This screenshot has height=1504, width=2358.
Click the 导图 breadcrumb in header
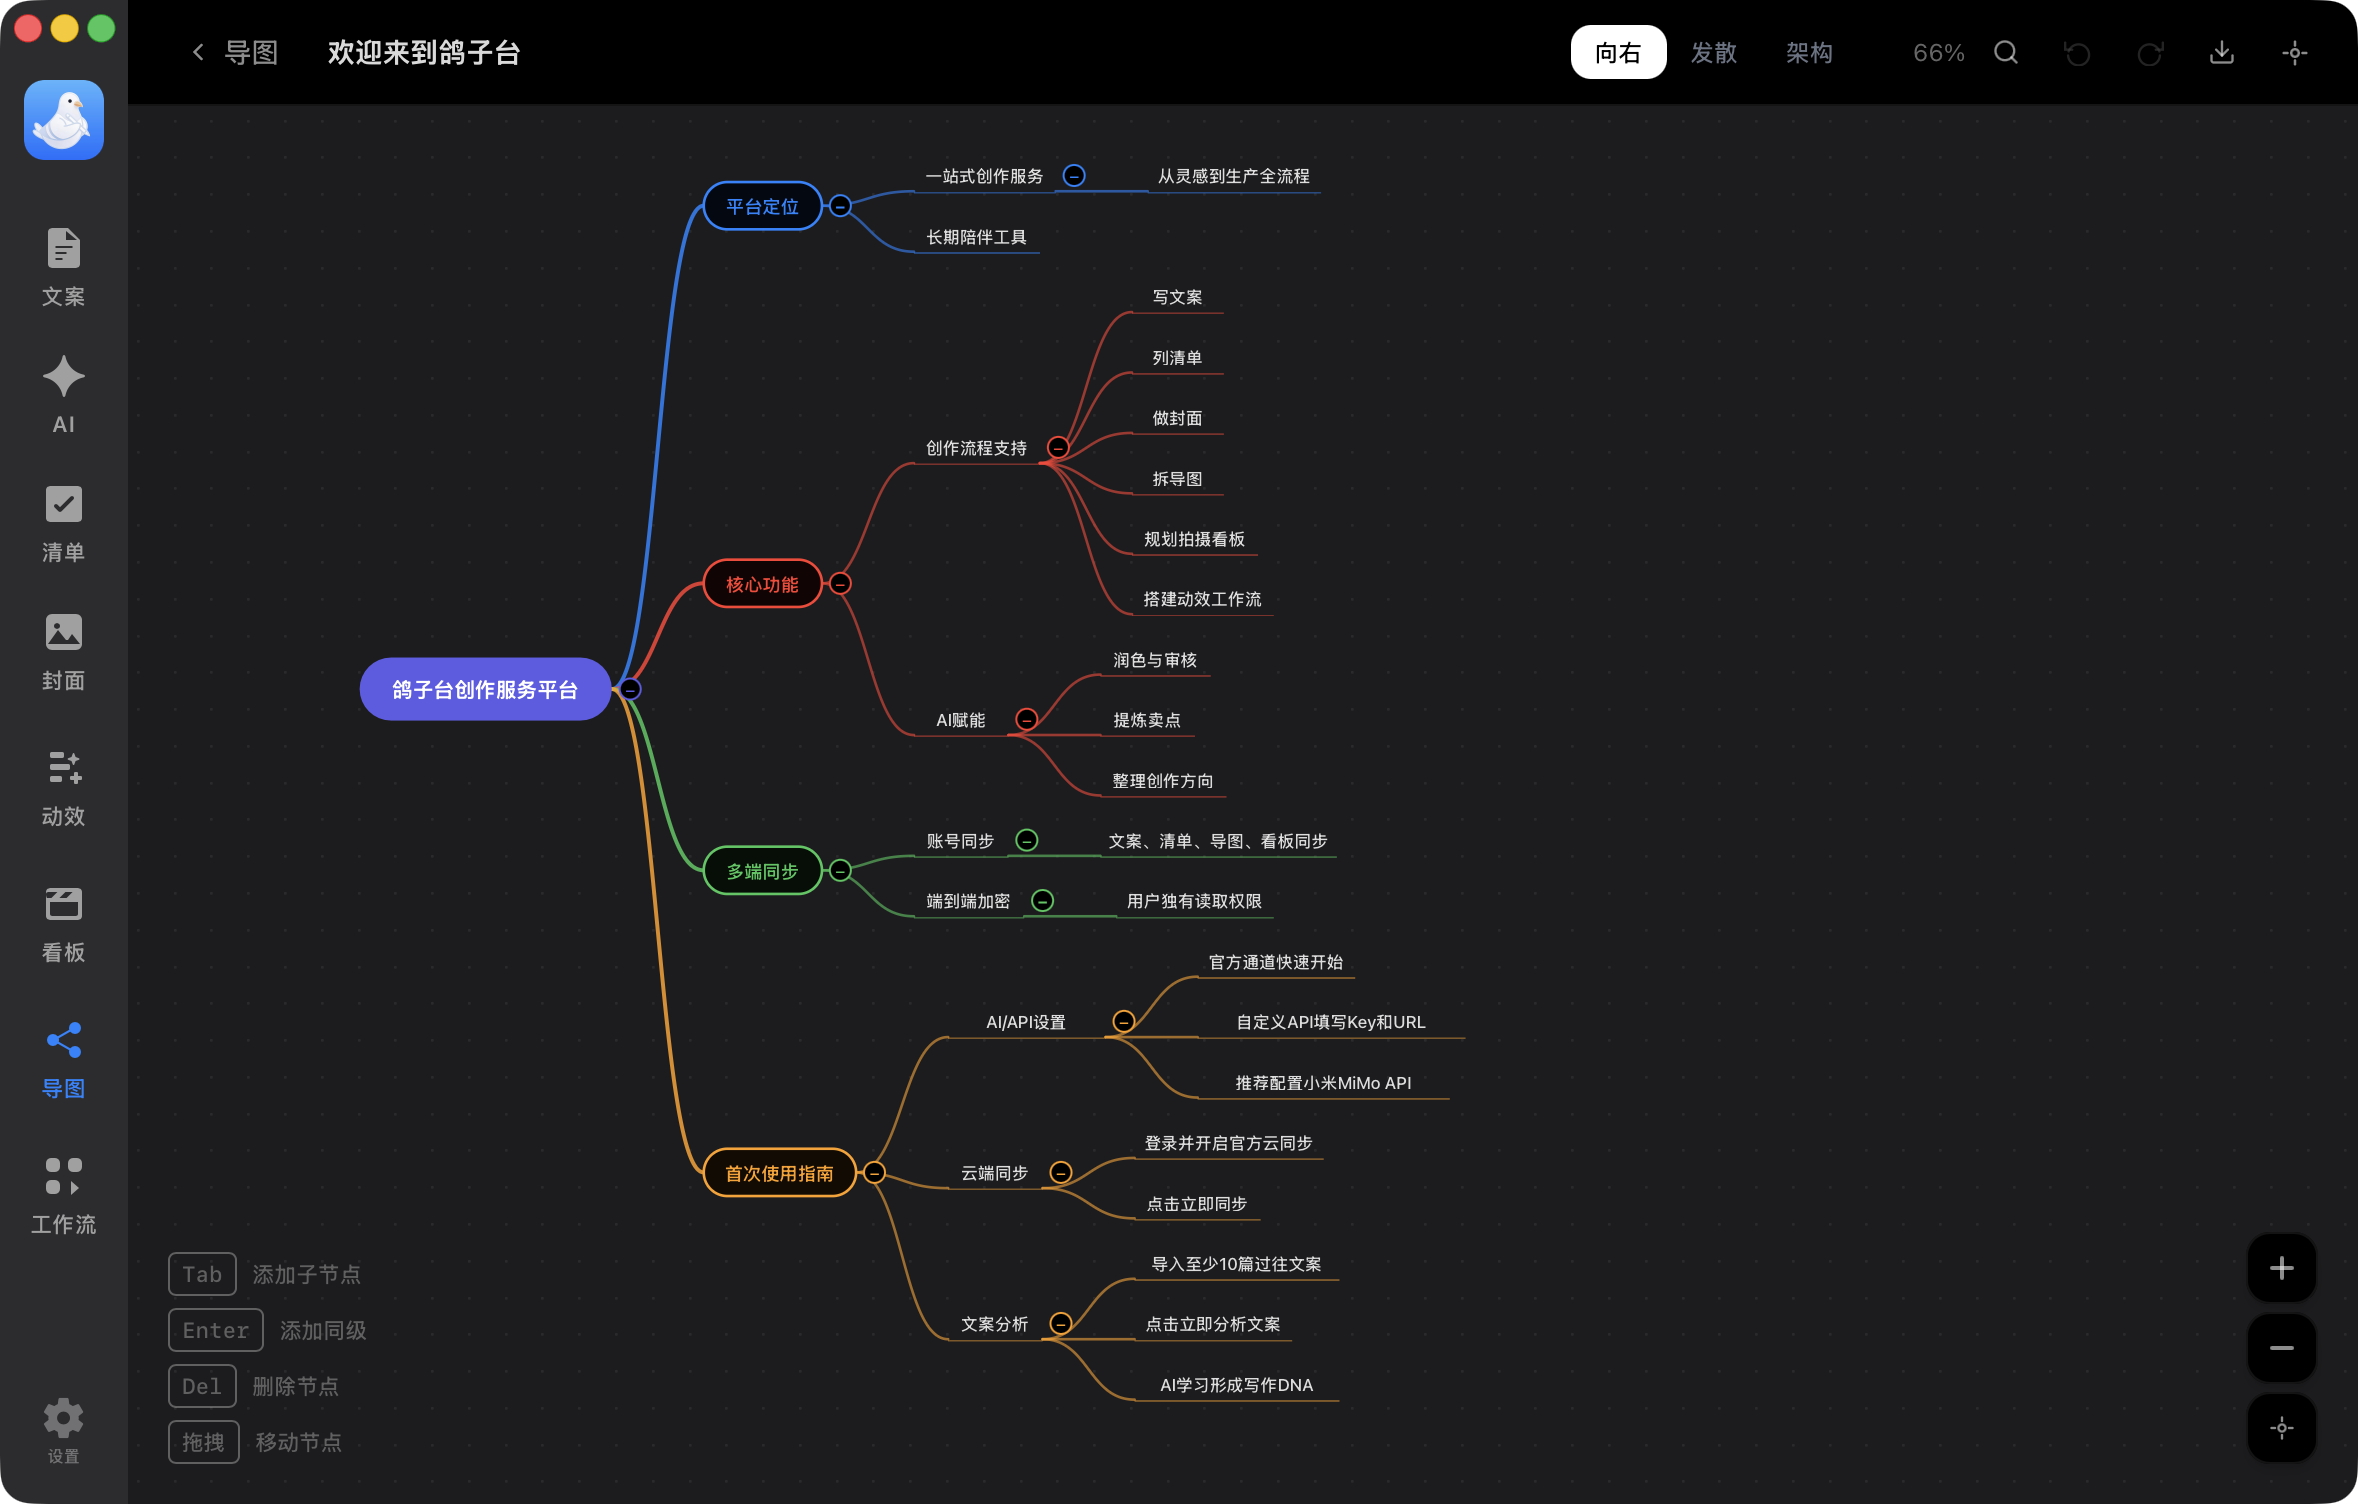point(250,52)
